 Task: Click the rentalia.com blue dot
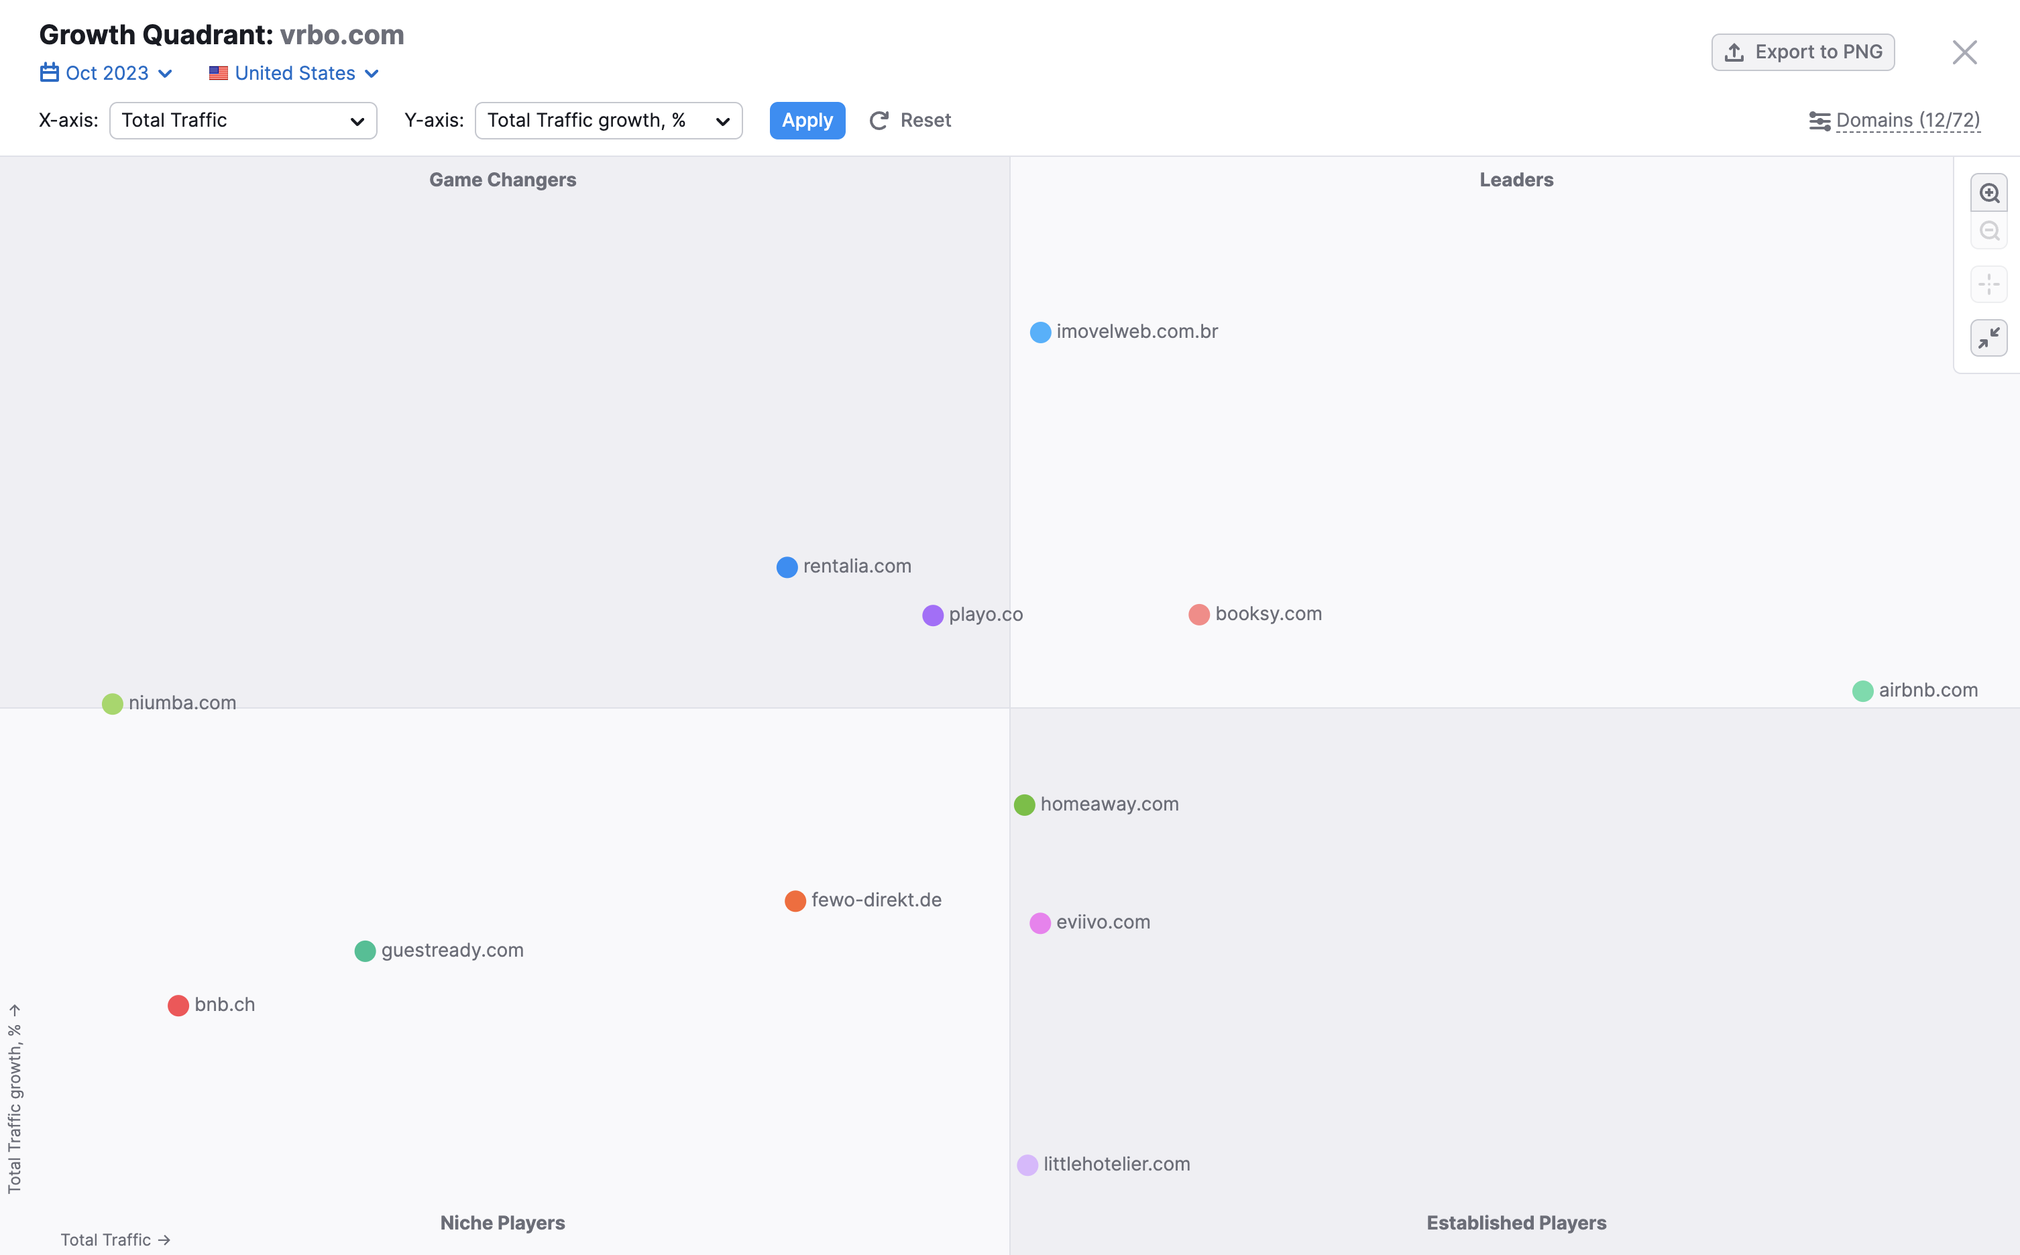coord(787,567)
